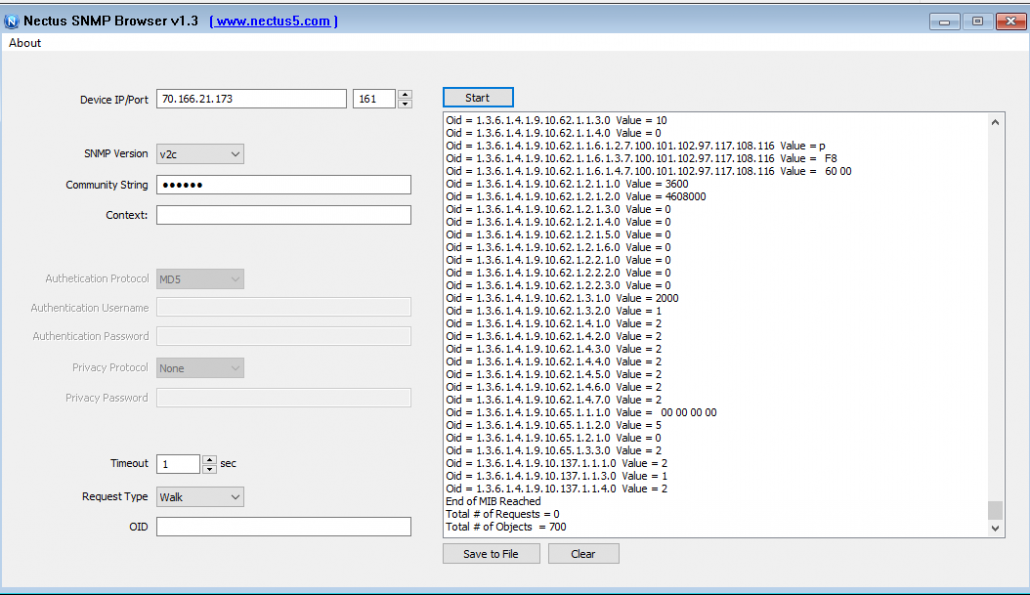The width and height of the screenshot is (1030, 595).
Task: Focus the Community String field
Action: click(283, 185)
